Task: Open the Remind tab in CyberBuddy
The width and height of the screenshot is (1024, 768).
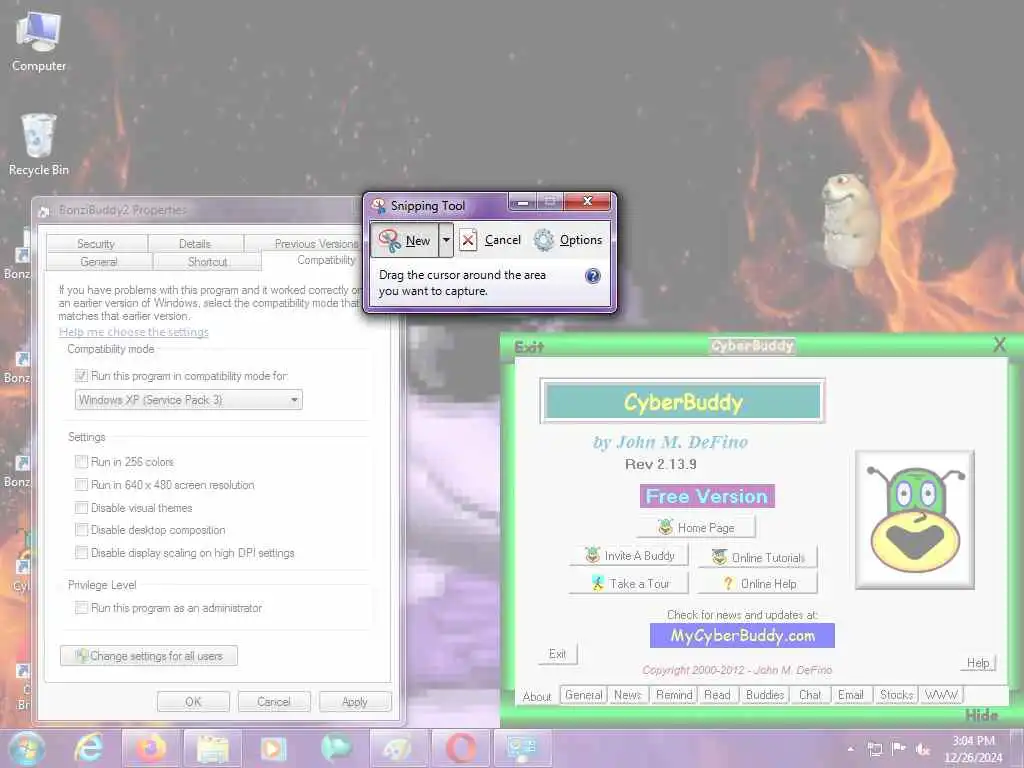Action: click(x=674, y=695)
